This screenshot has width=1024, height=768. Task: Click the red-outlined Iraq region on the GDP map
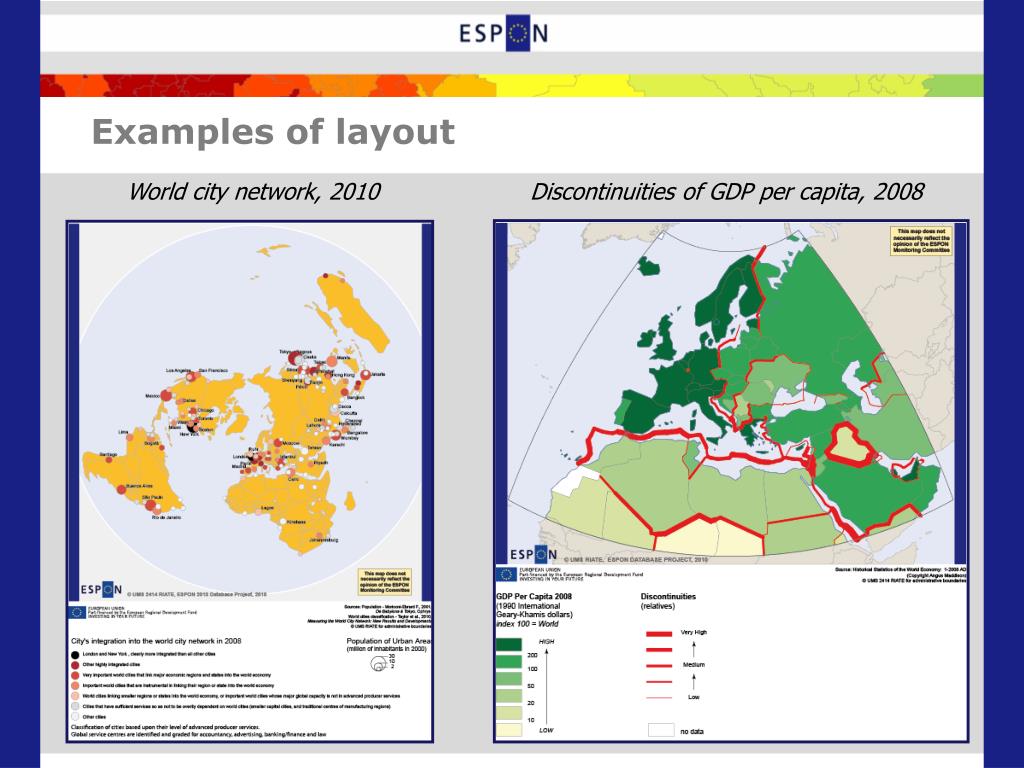[849, 444]
